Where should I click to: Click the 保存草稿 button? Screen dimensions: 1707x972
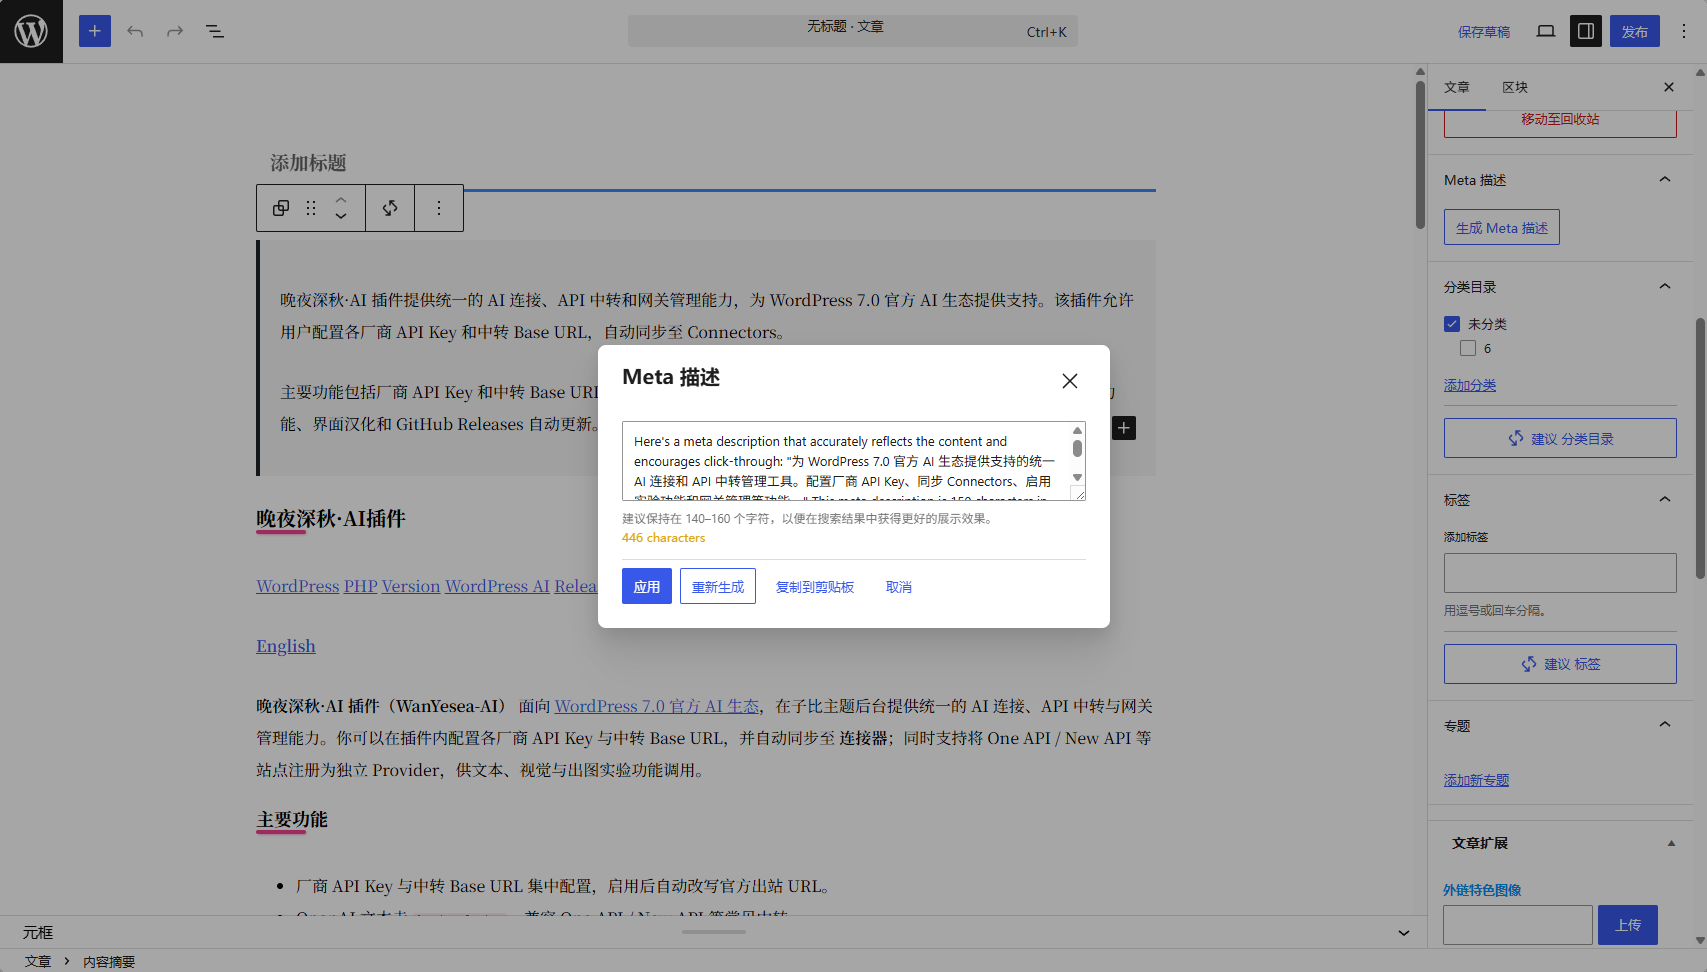click(x=1484, y=32)
